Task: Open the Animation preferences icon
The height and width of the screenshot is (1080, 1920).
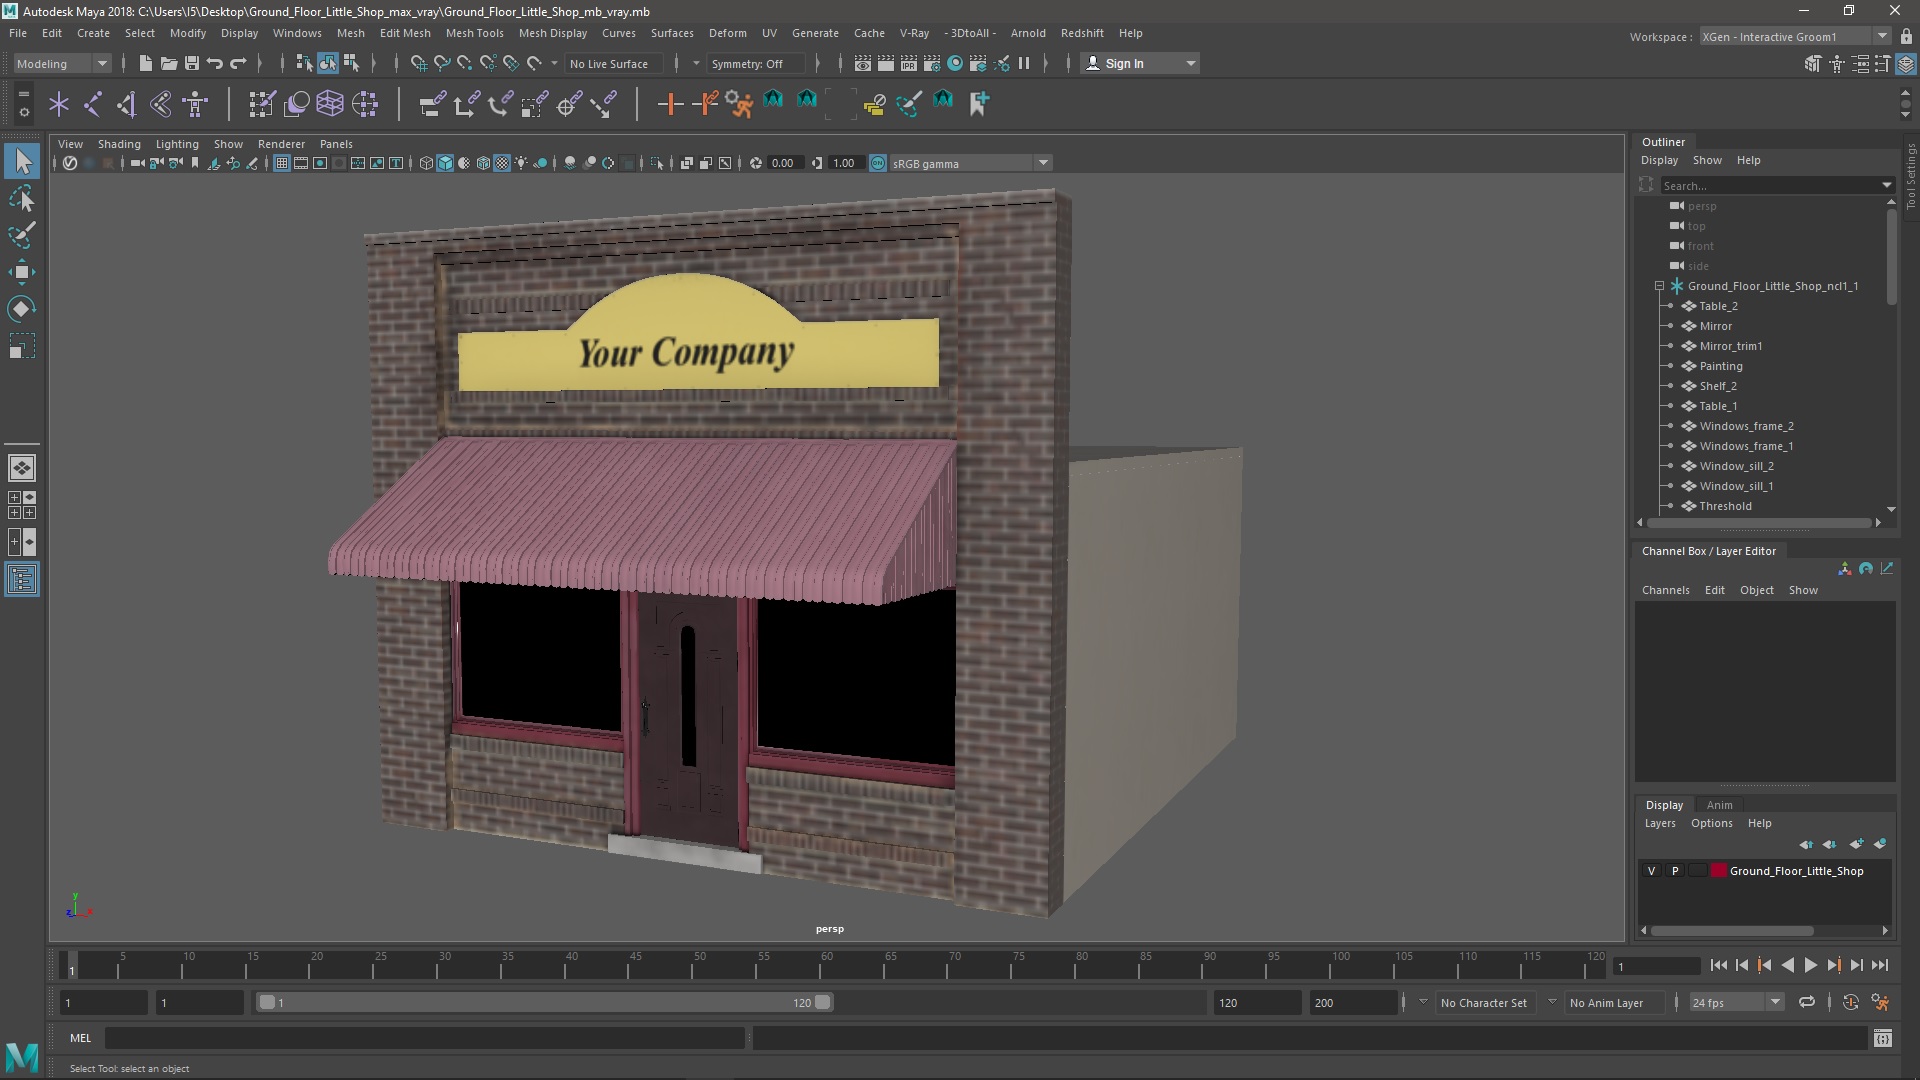Action: (1880, 1002)
